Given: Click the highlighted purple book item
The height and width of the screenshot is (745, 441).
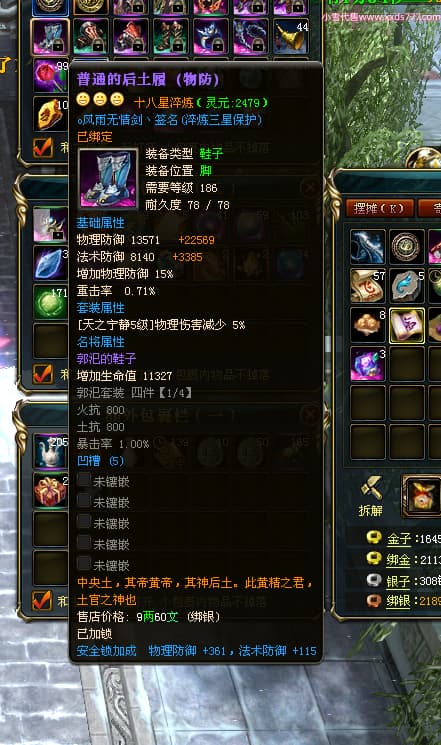Looking at the screenshot, I should pos(407,325).
